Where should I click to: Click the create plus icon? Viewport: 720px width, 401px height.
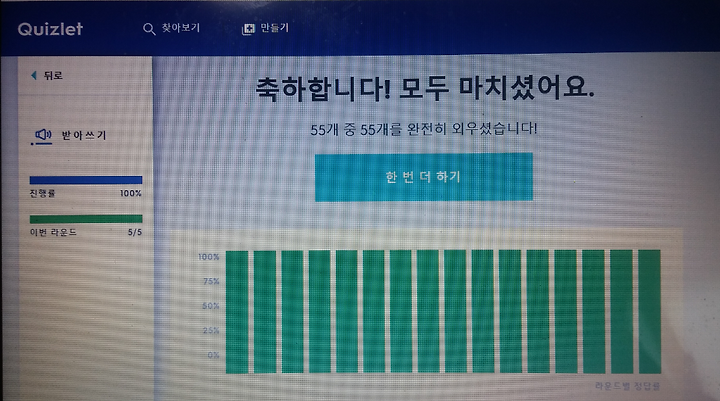tap(248, 29)
